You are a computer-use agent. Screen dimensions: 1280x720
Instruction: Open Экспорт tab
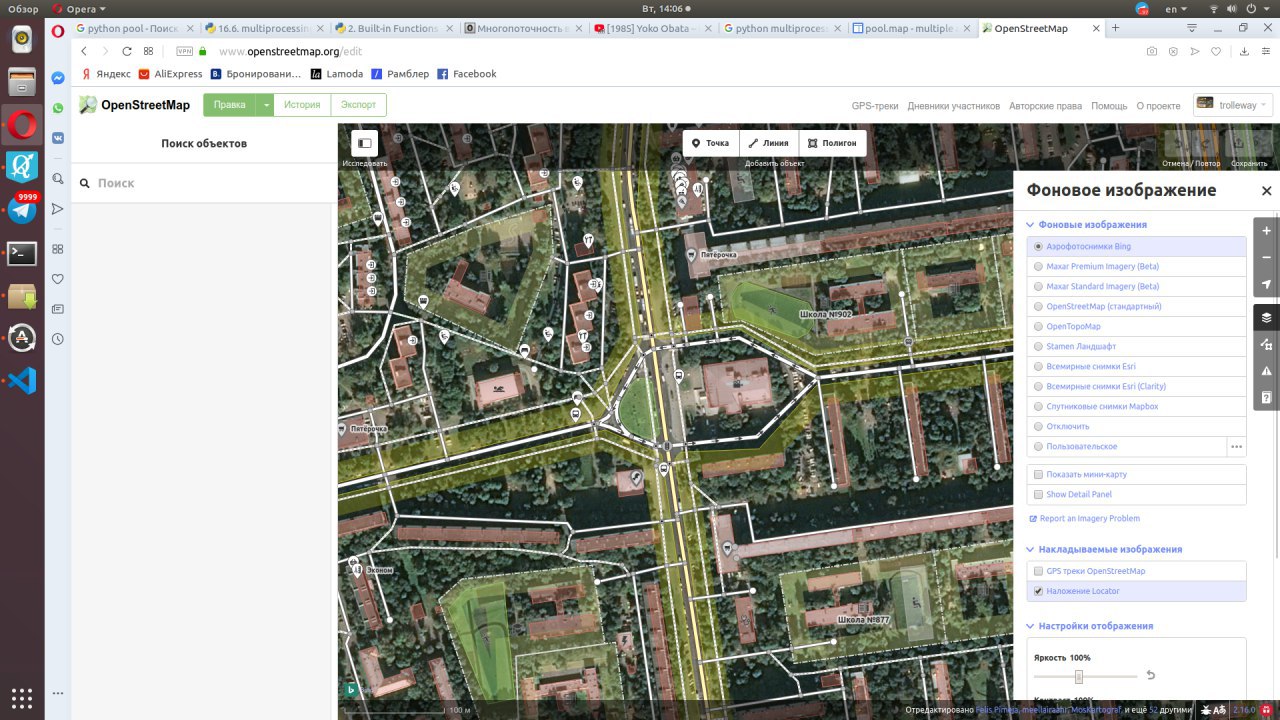pyautogui.click(x=358, y=105)
